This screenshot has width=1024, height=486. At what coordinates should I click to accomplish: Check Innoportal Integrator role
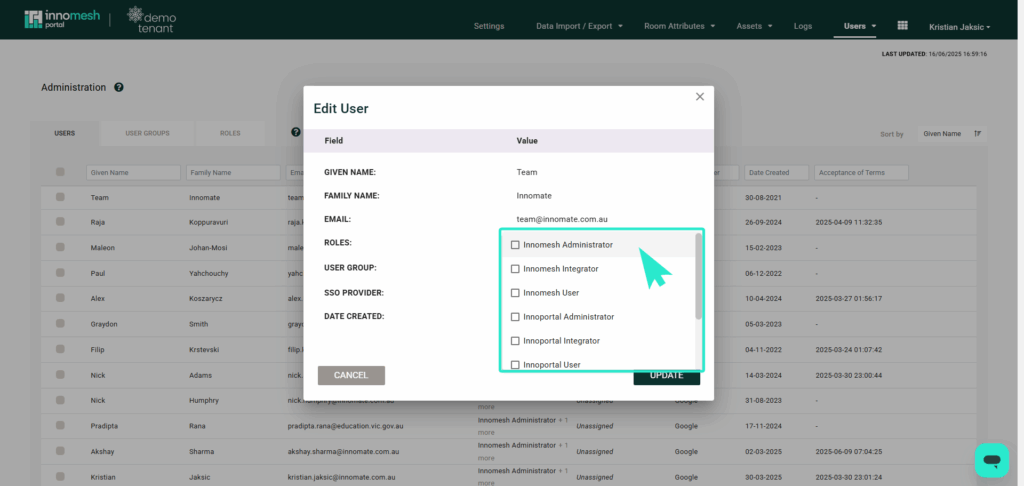[x=515, y=341]
